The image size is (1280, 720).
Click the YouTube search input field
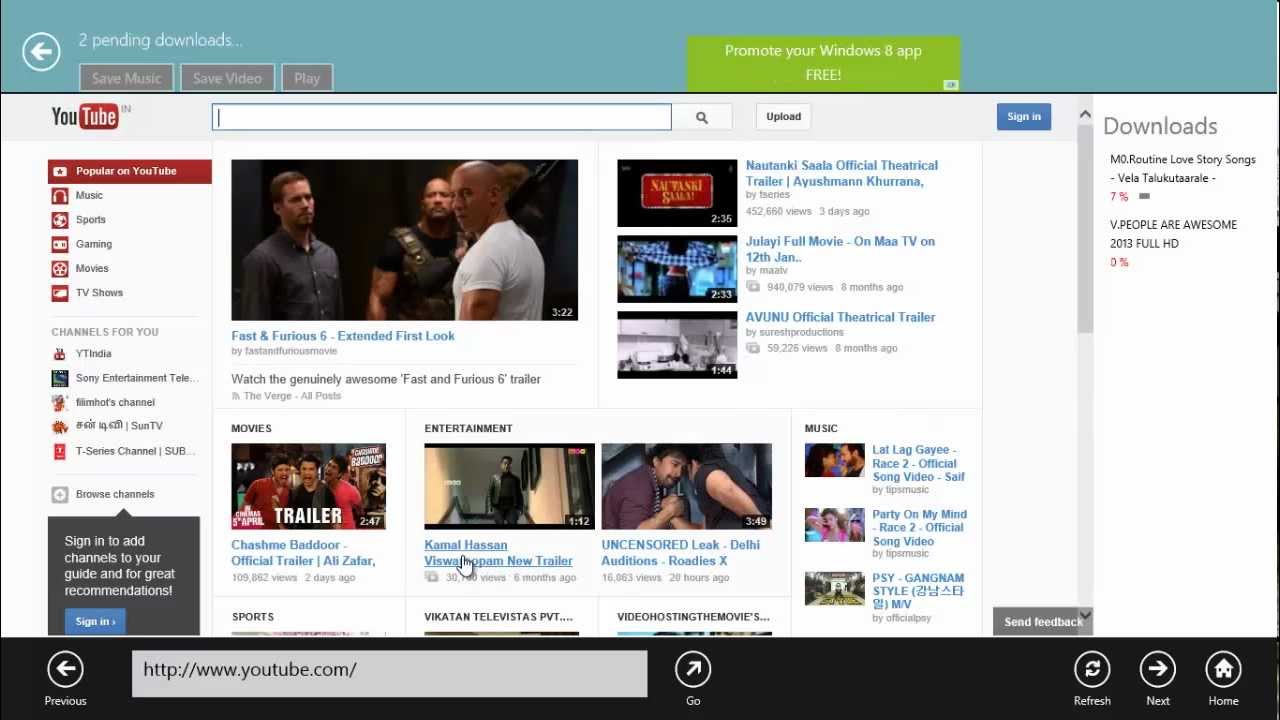(x=442, y=117)
